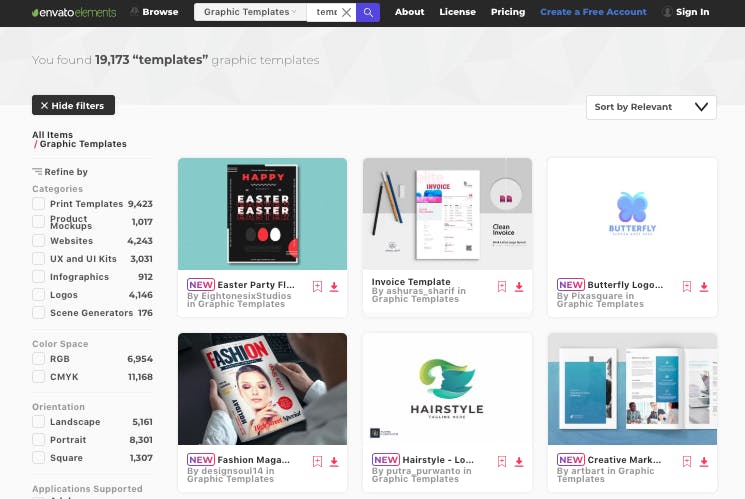
Task: Click the magnifier search button
Action: coord(368,12)
